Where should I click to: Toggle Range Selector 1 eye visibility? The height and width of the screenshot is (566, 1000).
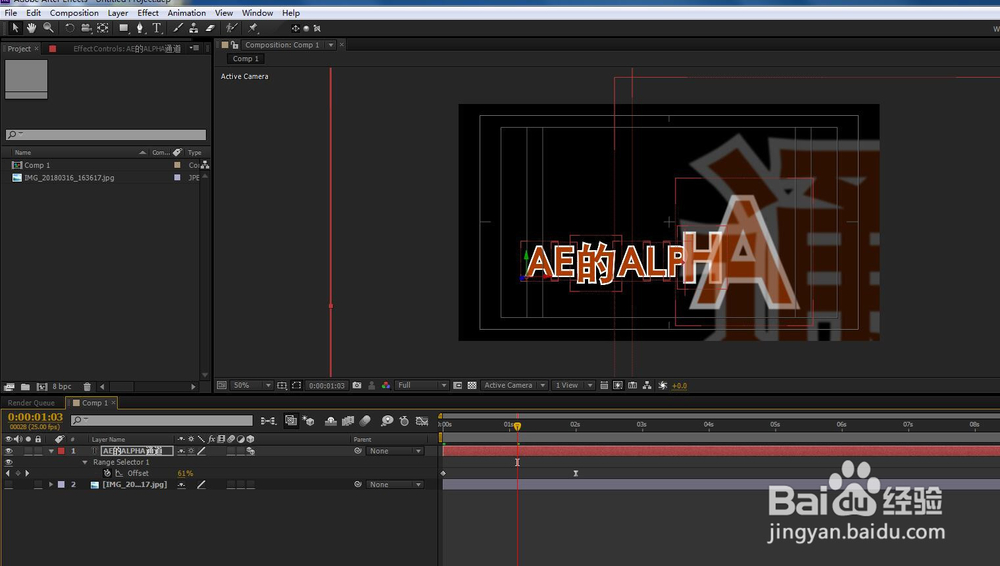8,462
